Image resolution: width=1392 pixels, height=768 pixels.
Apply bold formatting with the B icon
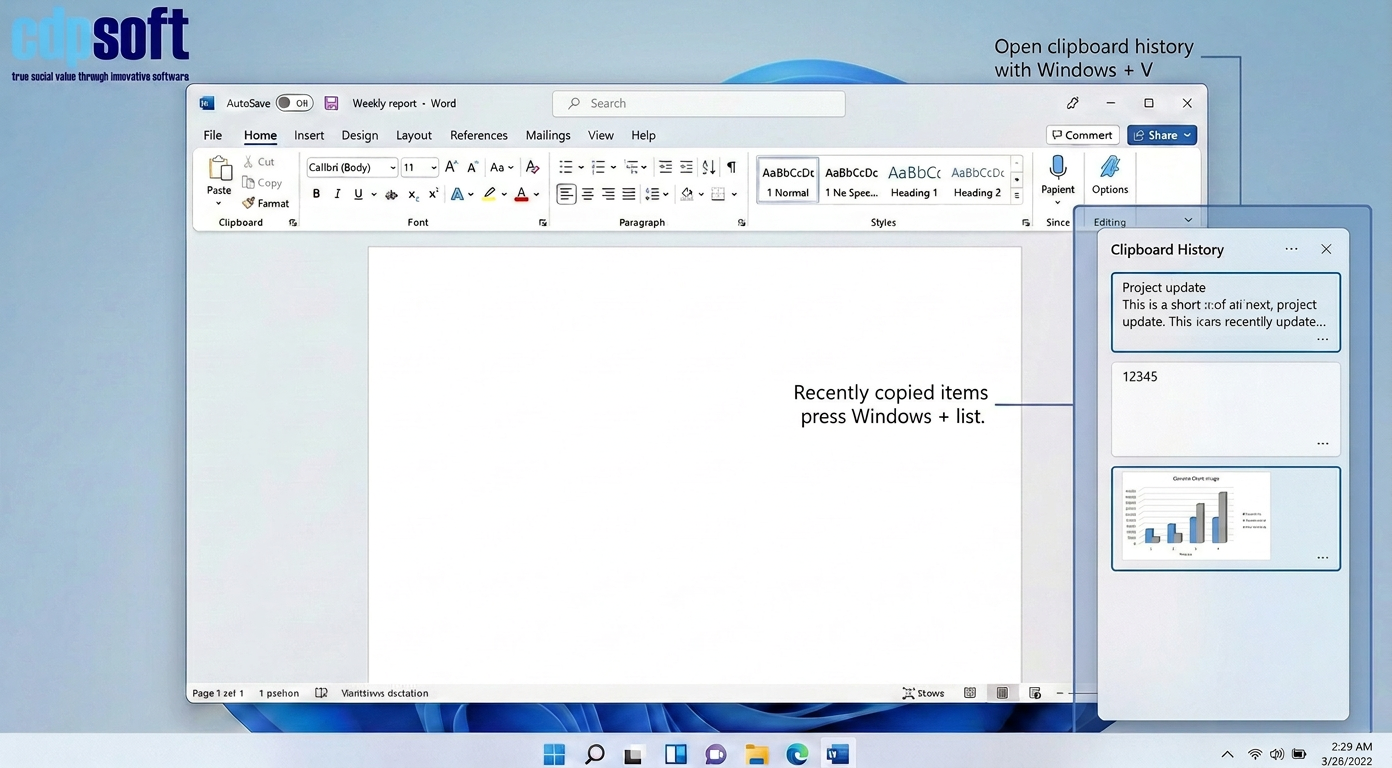tap(316, 194)
